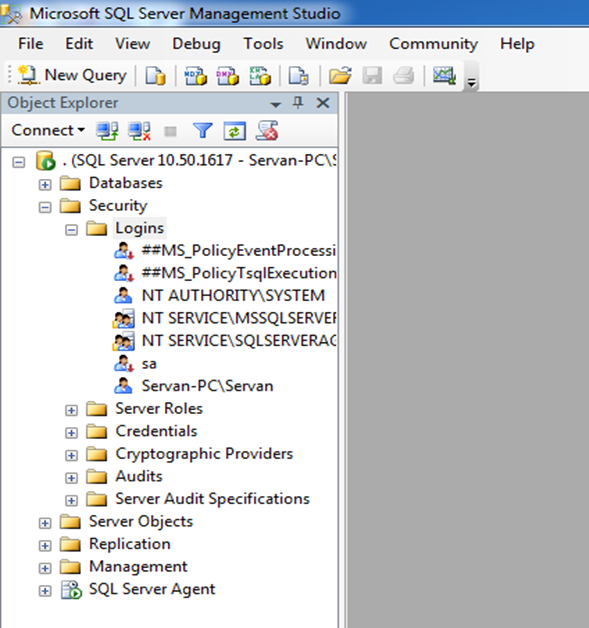Refresh the Object Explorer tree
The image size is (589, 628).
coord(234,131)
